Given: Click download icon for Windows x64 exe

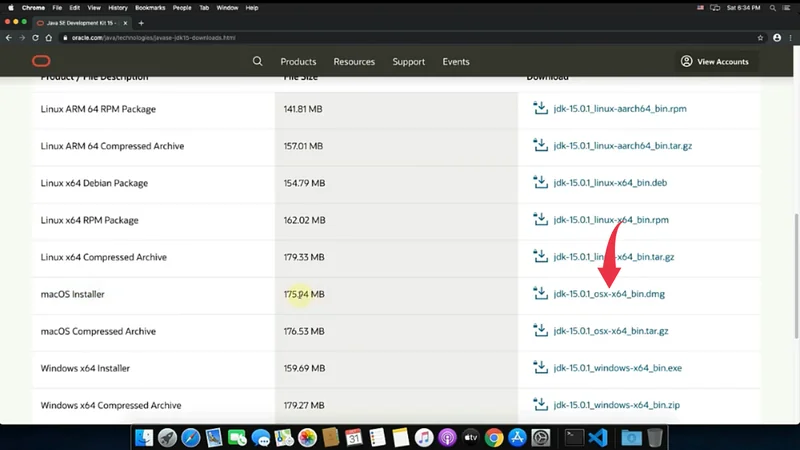Looking at the screenshot, I should point(540,368).
